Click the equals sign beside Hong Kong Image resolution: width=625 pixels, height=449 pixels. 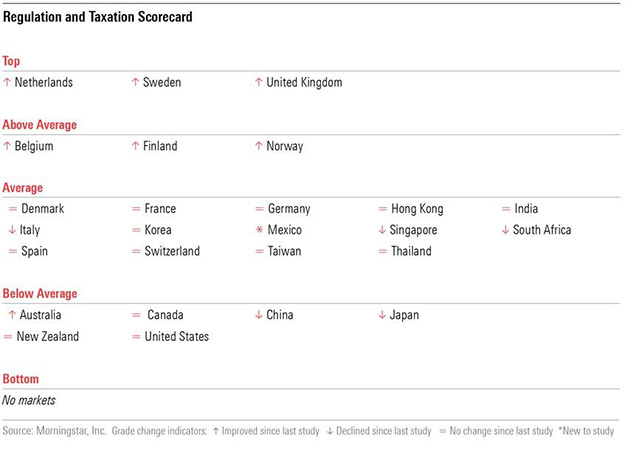[x=382, y=209]
